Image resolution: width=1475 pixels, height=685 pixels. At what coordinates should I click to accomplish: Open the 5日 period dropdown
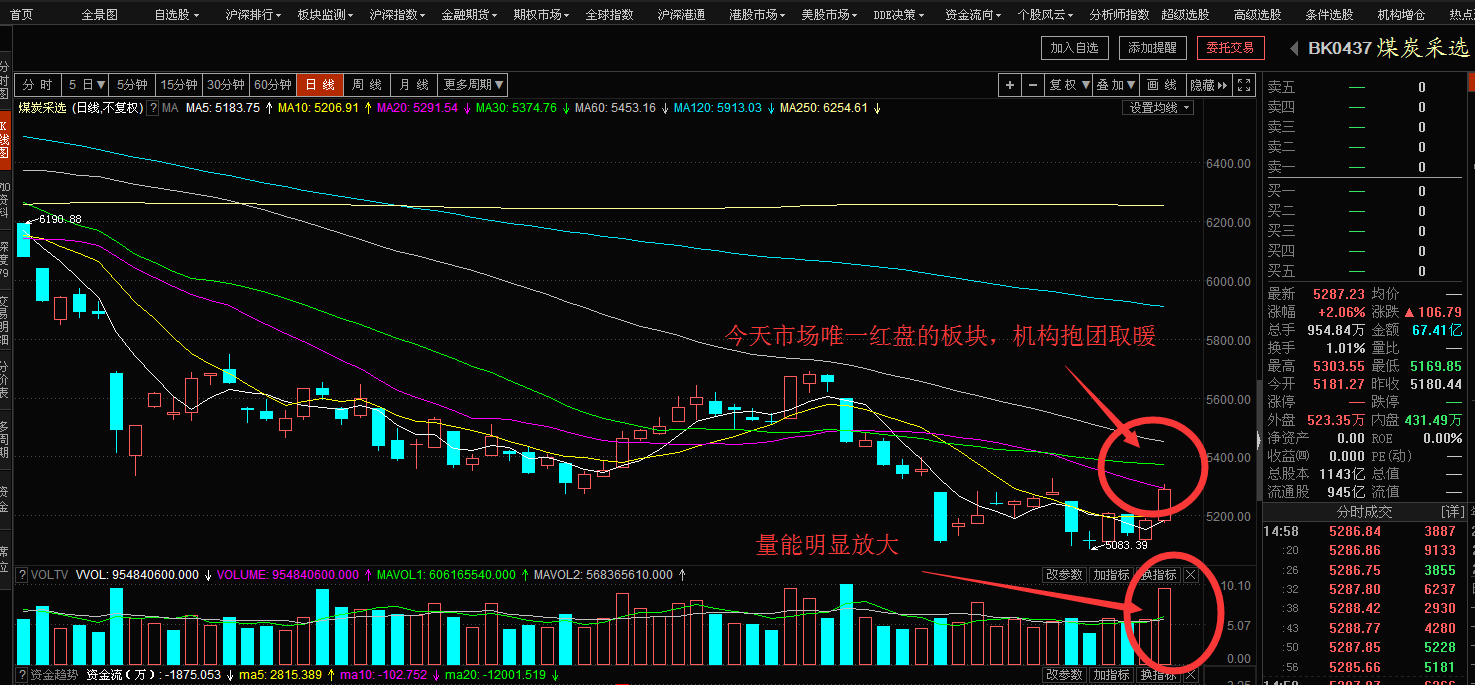86,85
